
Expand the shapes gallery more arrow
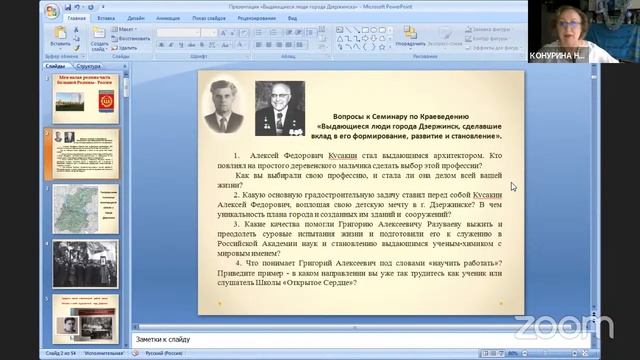pyautogui.click(x=390, y=47)
